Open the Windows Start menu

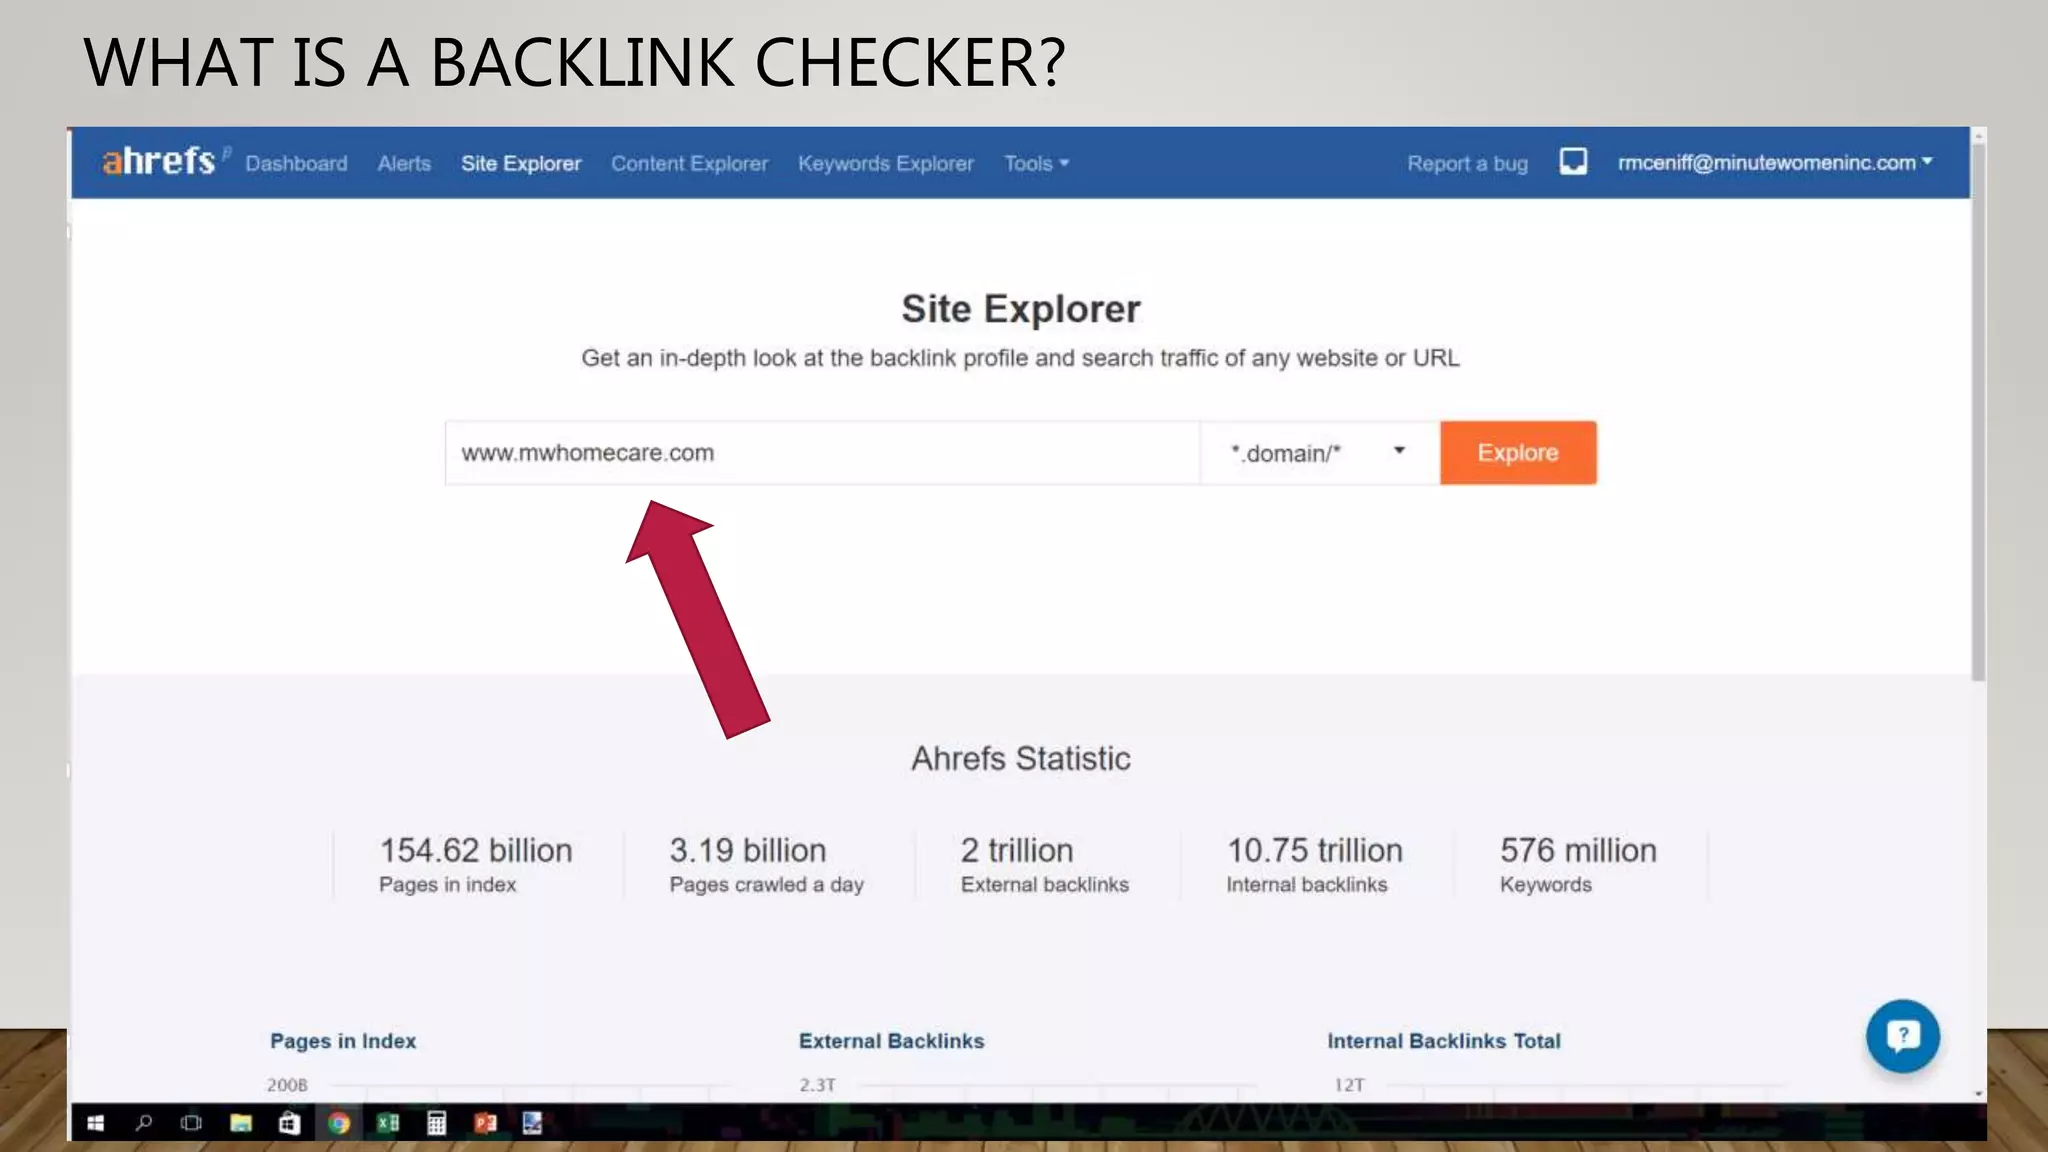(96, 1123)
